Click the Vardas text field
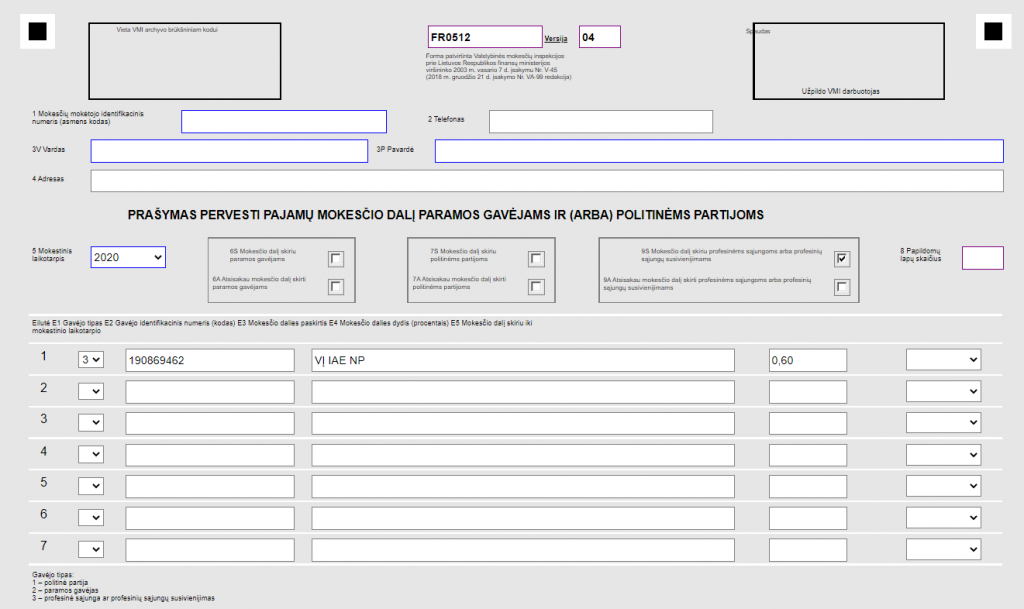1024x609 pixels. [x=229, y=151]
